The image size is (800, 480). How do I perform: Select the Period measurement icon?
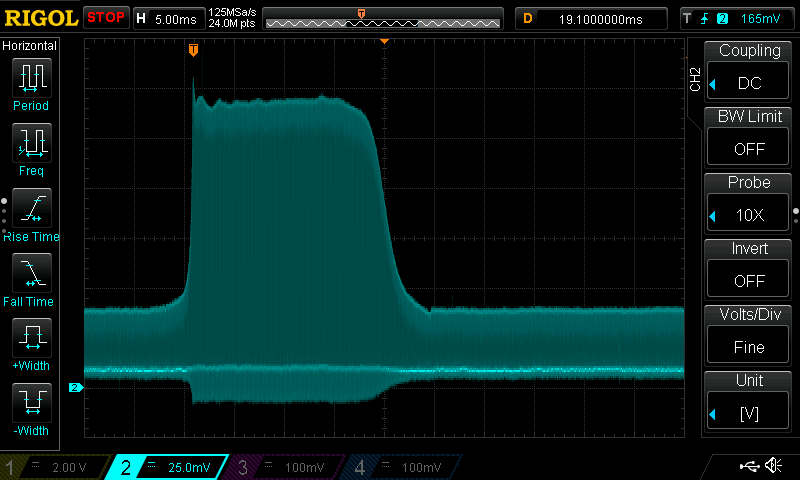tap(30, 78)
